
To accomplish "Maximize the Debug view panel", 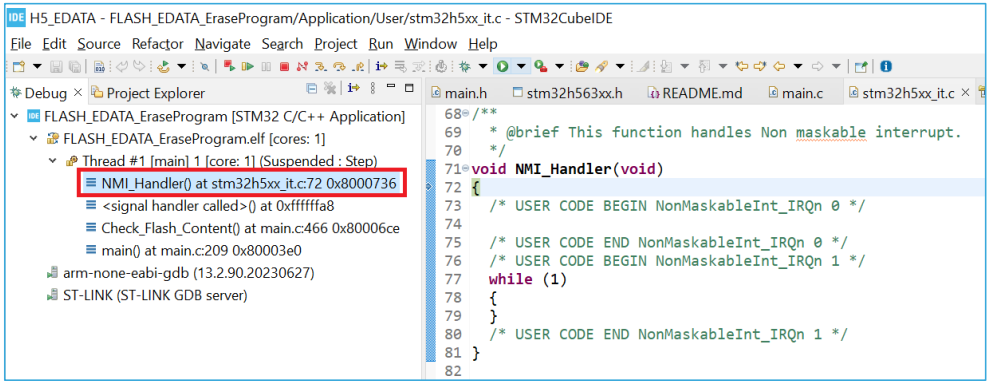I will 409,88.
